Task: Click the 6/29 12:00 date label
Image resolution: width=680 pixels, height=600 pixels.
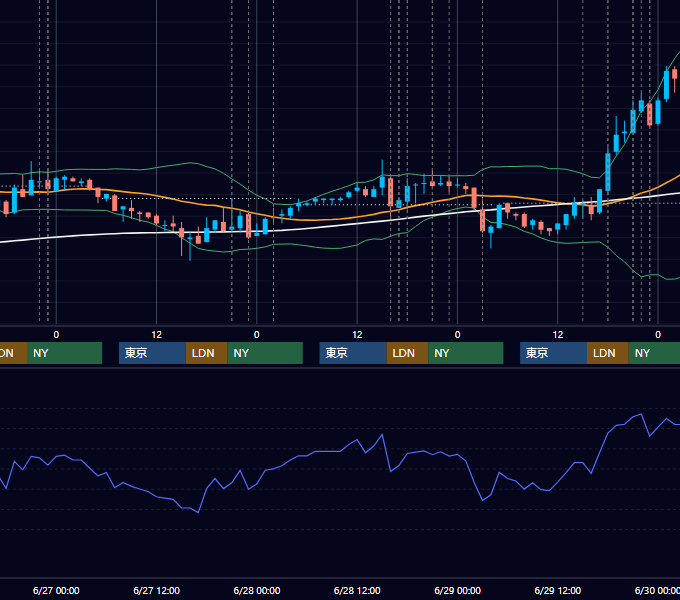Action: tap(558, 590)
